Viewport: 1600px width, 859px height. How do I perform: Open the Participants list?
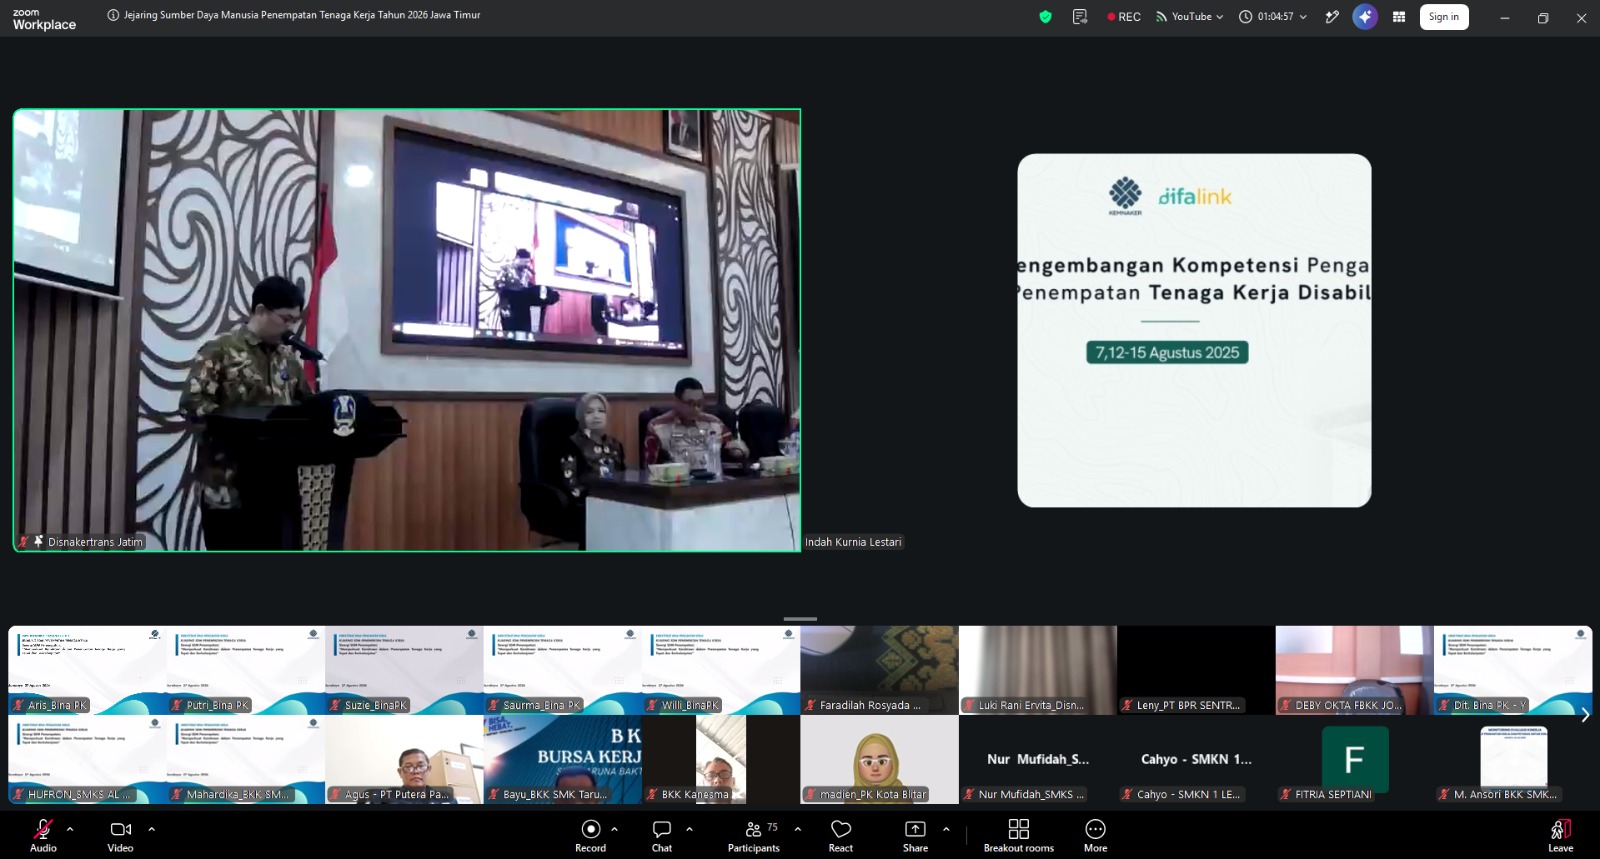pyautogui.click(x=754, y=835)
